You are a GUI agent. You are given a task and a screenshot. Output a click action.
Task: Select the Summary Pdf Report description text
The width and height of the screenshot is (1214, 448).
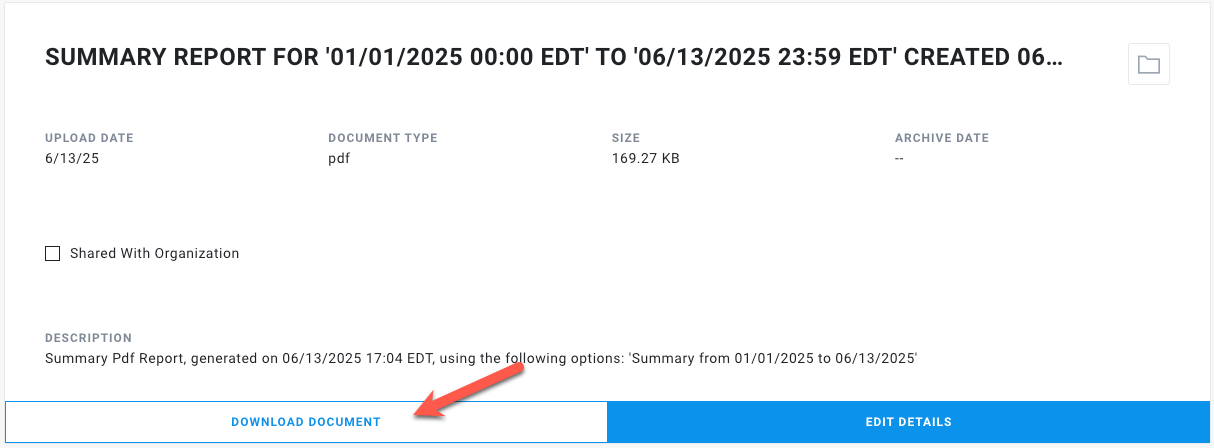tap(482, 358)
